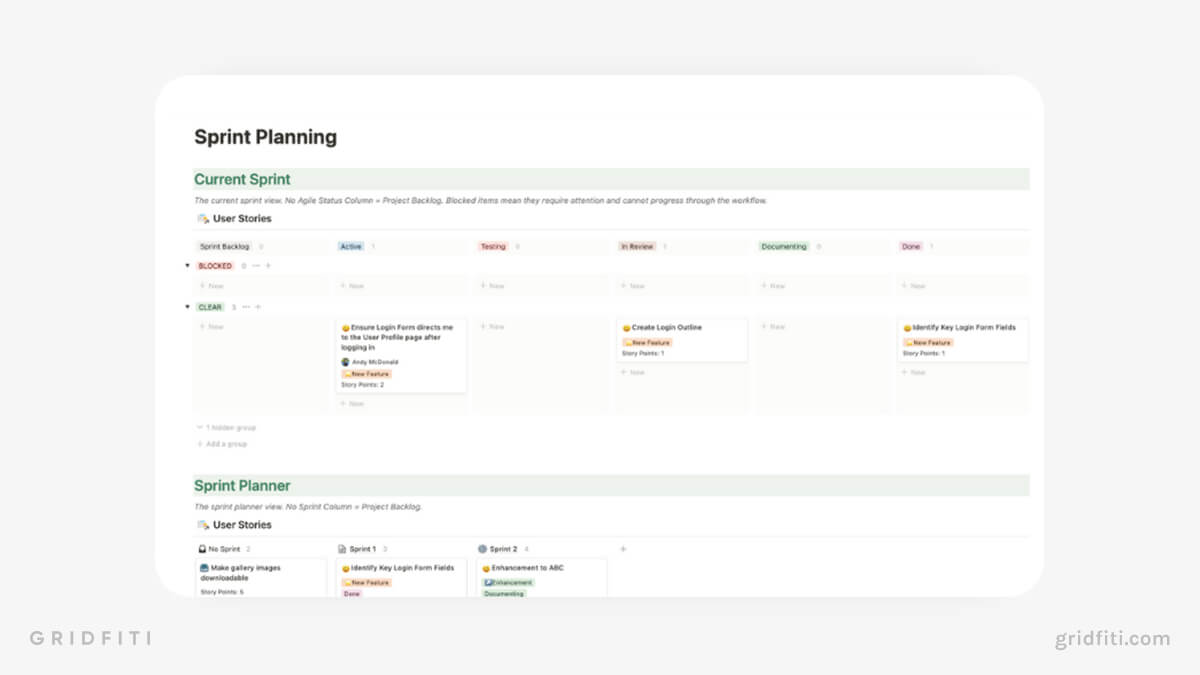This screenshot has width=1200, height=675.
Task: Open the Ensure Login Form directs me card
Action: click(x=401, y=356)
